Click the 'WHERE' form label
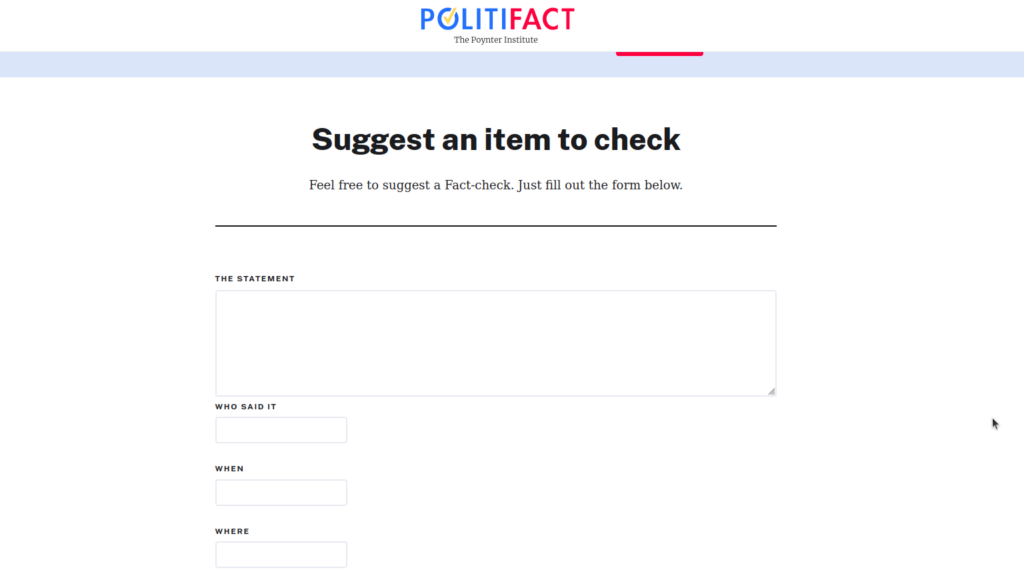 point(232,531)
